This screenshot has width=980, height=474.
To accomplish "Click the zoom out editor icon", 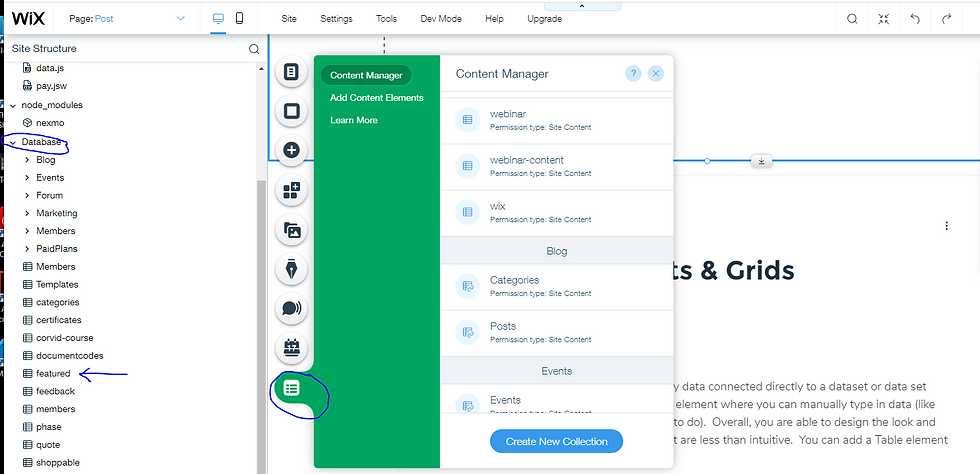I will (x=883, y=19).
